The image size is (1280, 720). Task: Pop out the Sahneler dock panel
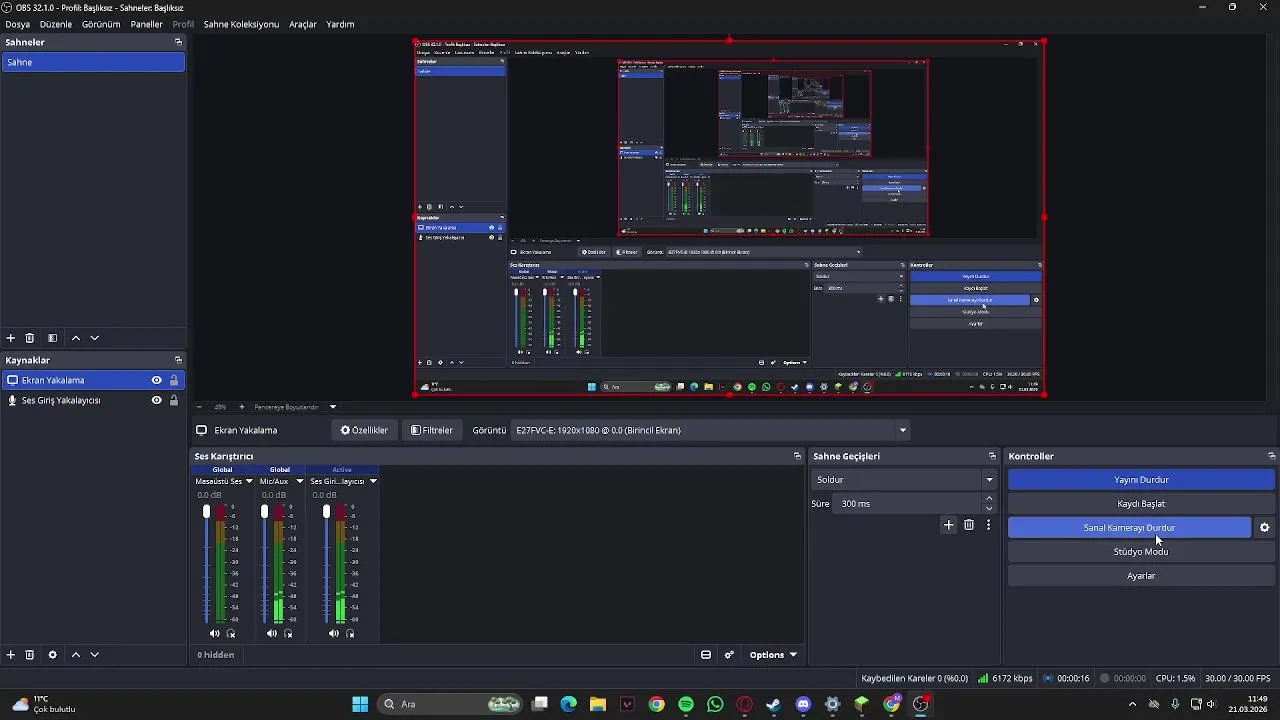click(178, 42)
